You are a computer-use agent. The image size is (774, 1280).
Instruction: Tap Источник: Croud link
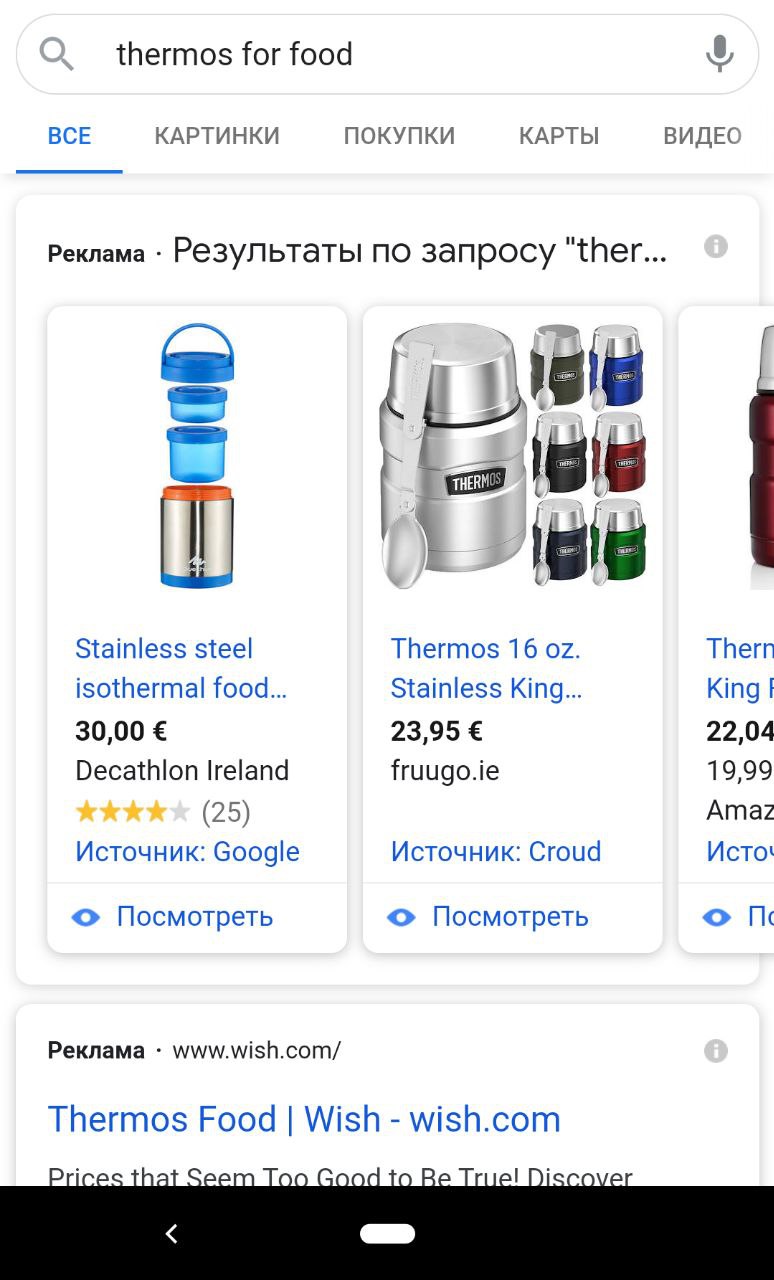[496, 852]
